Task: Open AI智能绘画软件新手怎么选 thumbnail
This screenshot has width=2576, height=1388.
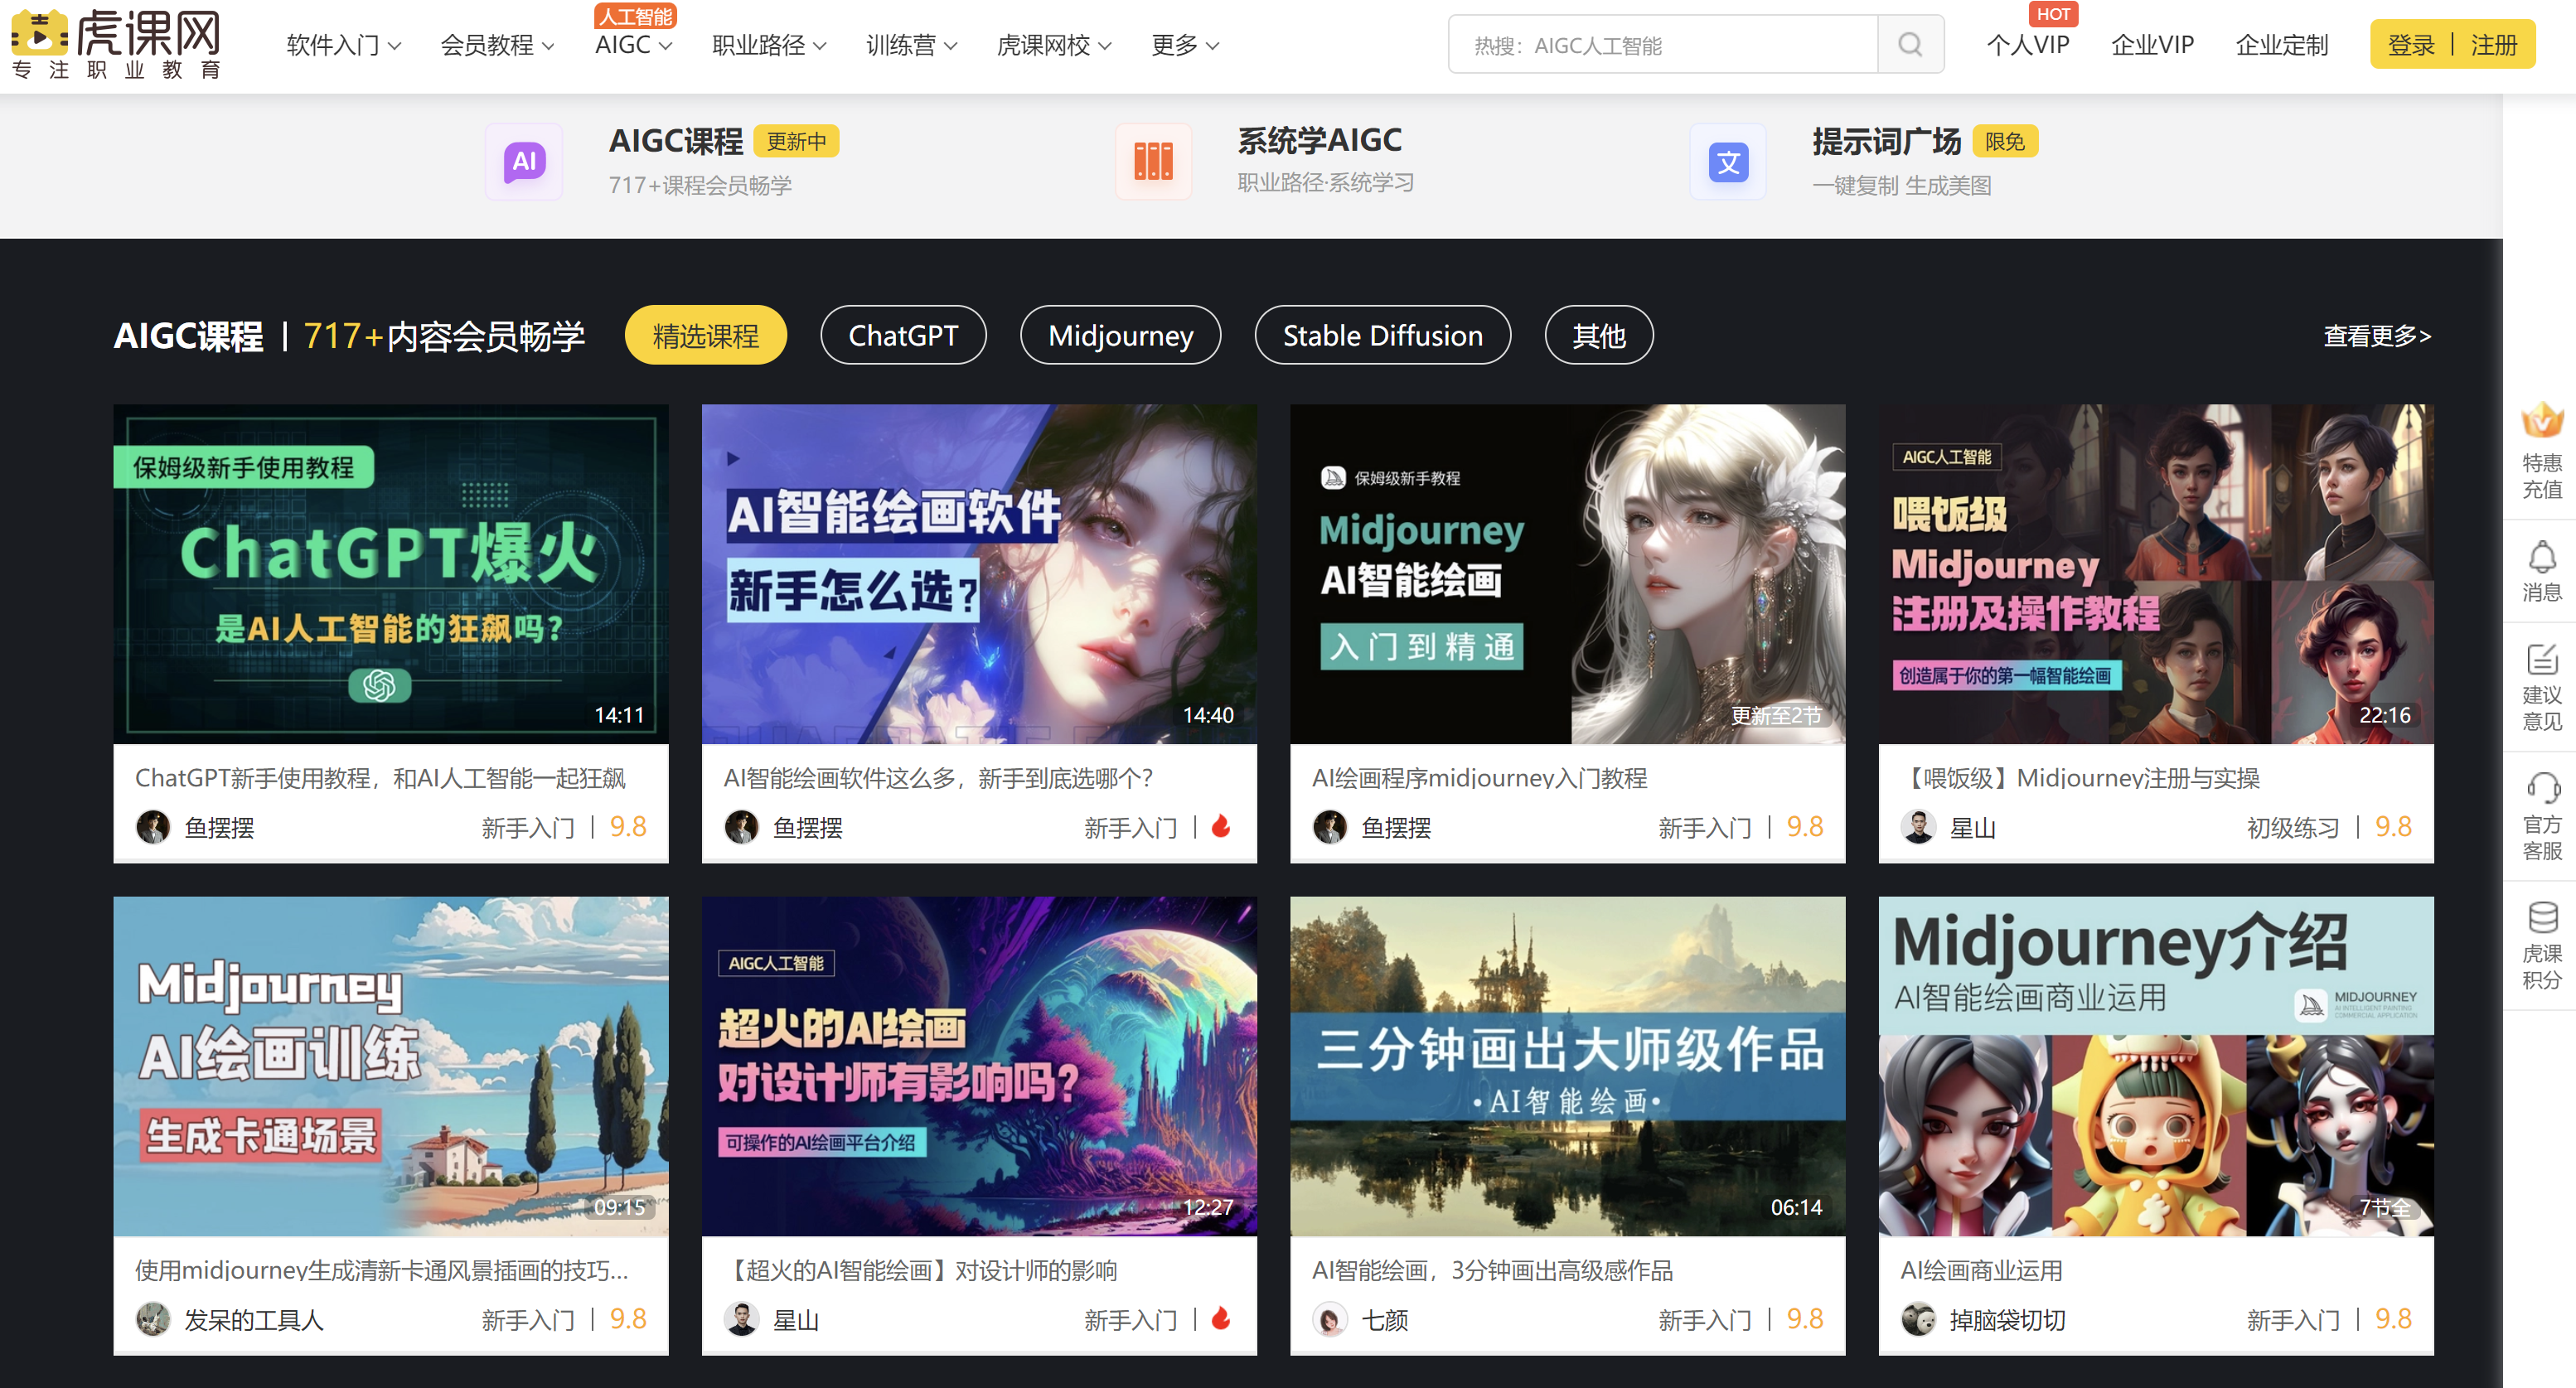Action: click(x=979, y=573)
